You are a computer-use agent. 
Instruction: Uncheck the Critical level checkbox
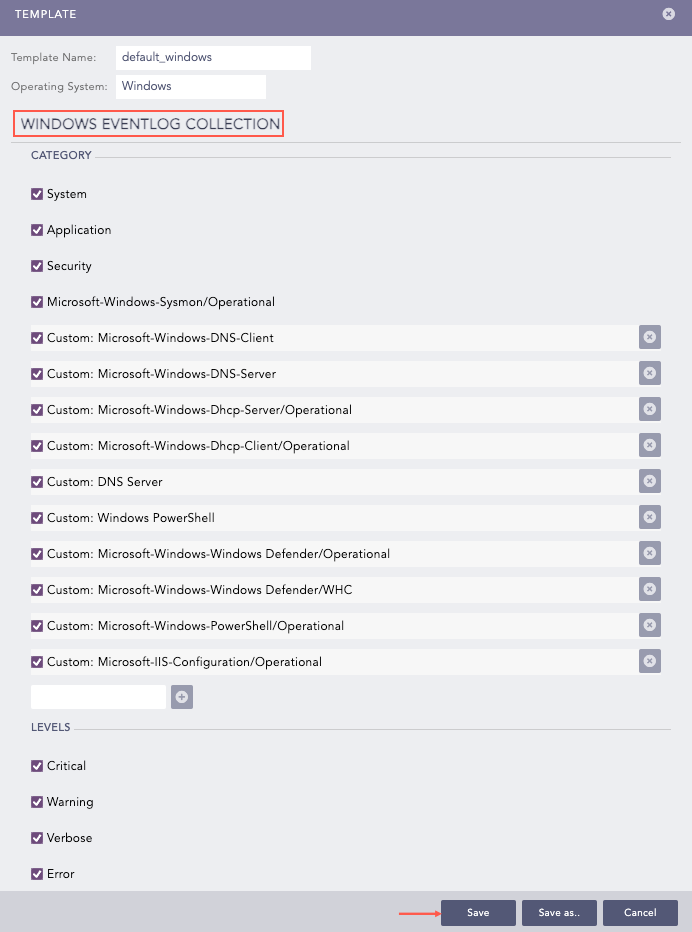coord(37,766)
